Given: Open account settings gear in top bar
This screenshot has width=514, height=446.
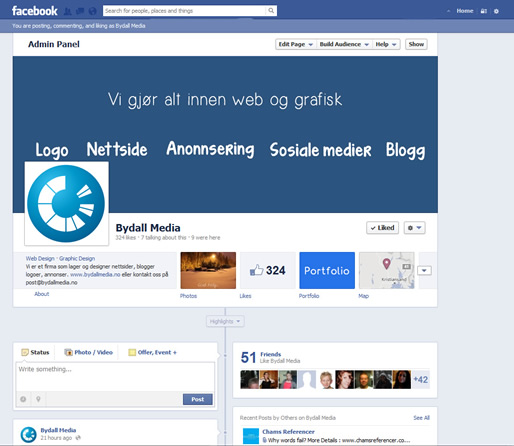Looking at the screenshot, I should 496,11.
